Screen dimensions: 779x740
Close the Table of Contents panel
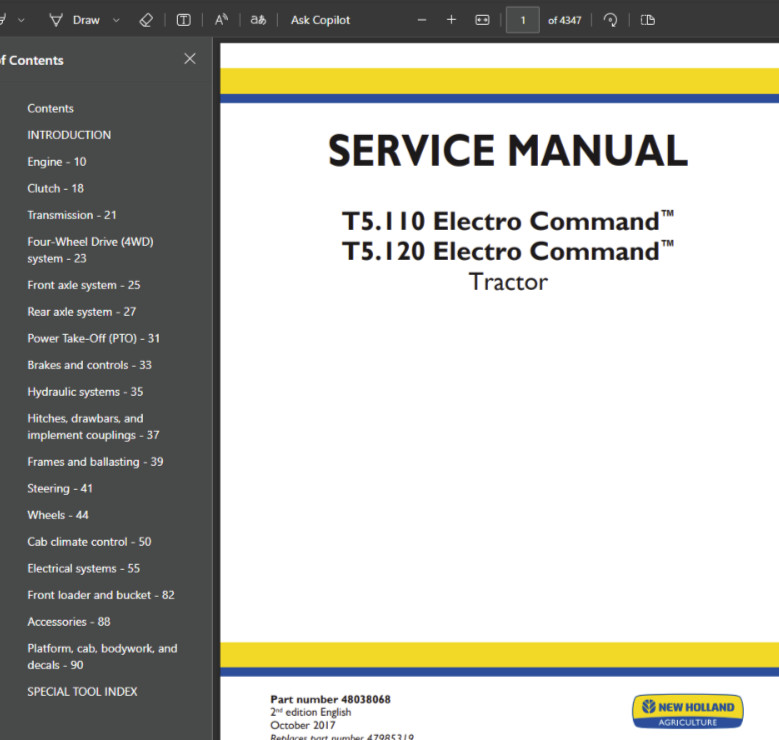[x=190, y=59]
